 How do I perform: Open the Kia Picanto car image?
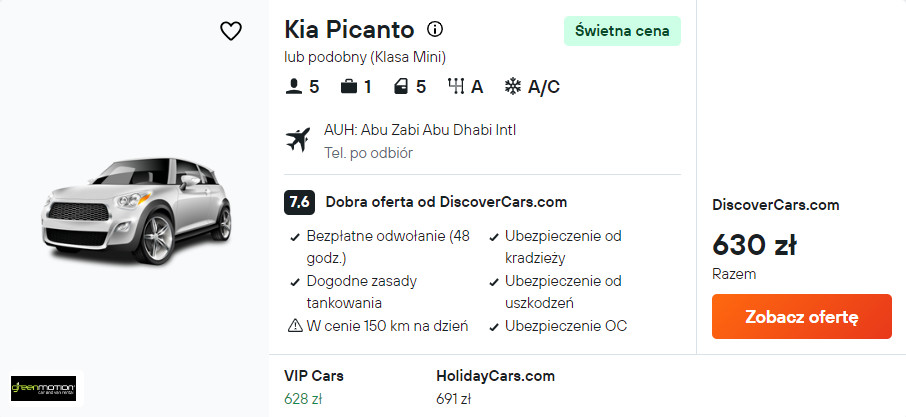tap(135, 208)
